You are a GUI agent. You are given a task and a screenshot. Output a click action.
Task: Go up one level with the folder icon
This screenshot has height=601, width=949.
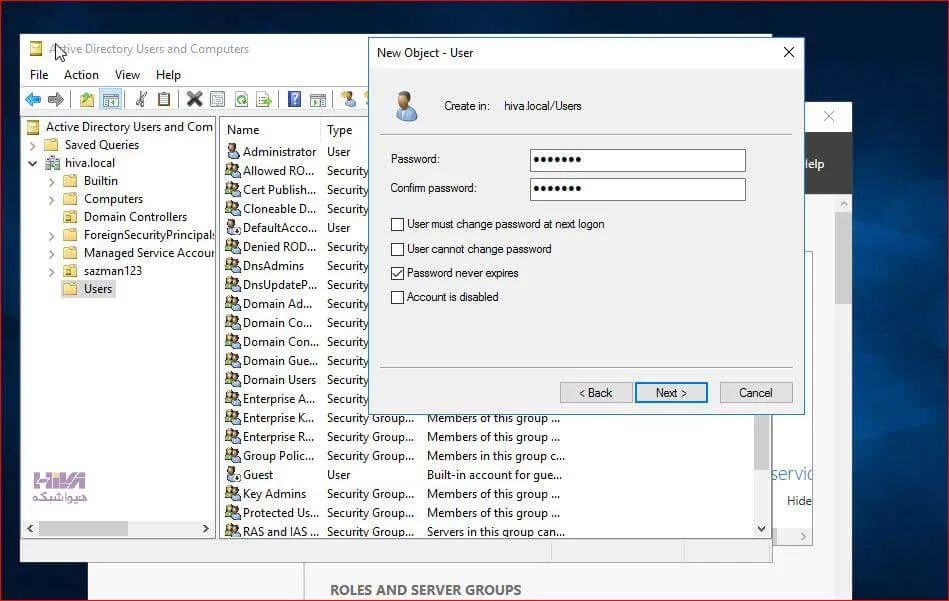pyautogui.click(x=87, y=99)
